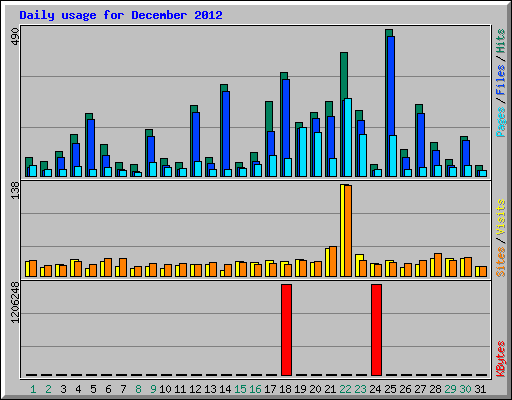Viewport: 512px width, 400px height.
Task: Click x-axis day label "18"
Action: [x=285, y=389]
